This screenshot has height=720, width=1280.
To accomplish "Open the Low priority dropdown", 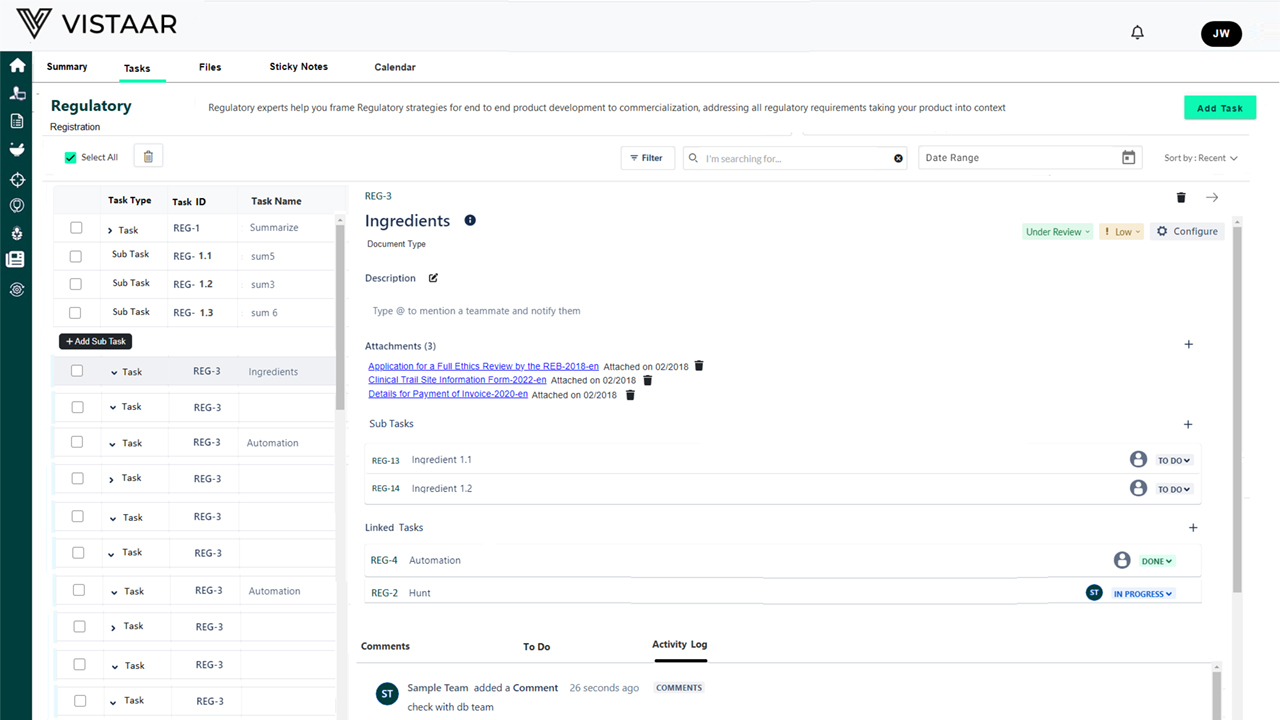I will coord(1121,232).
